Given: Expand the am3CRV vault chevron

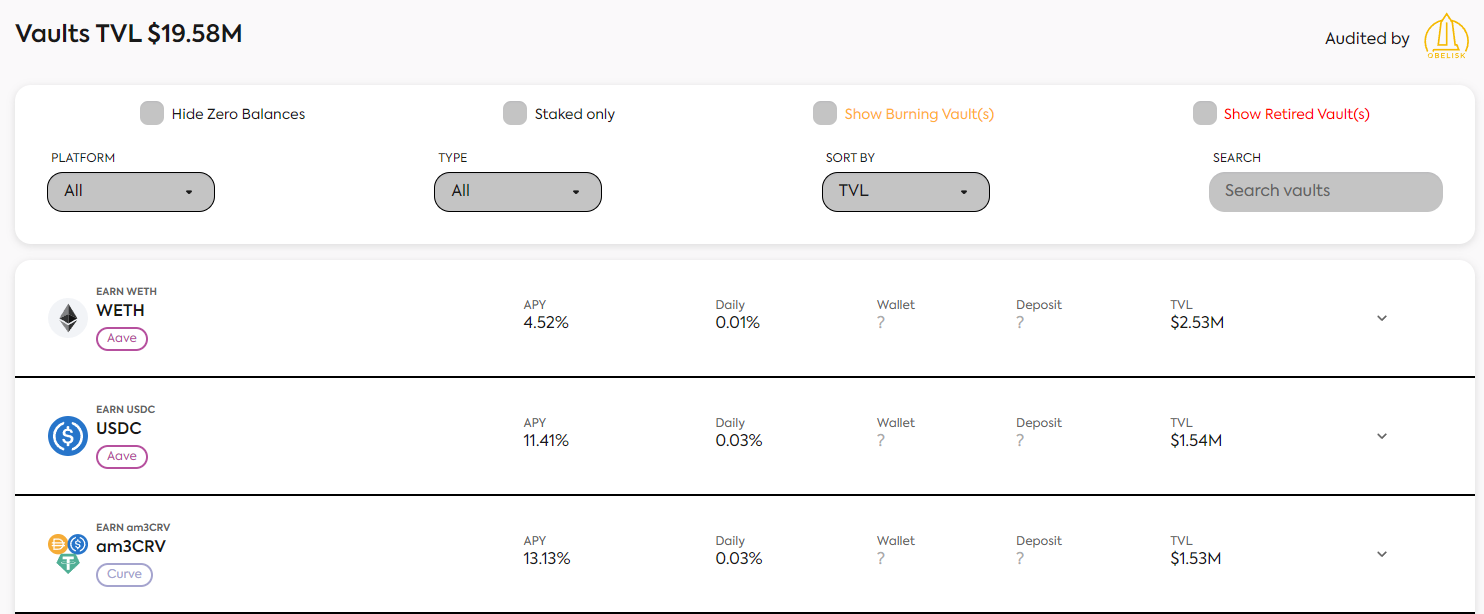Looking at the screenshot, I should pos(1382,554).
